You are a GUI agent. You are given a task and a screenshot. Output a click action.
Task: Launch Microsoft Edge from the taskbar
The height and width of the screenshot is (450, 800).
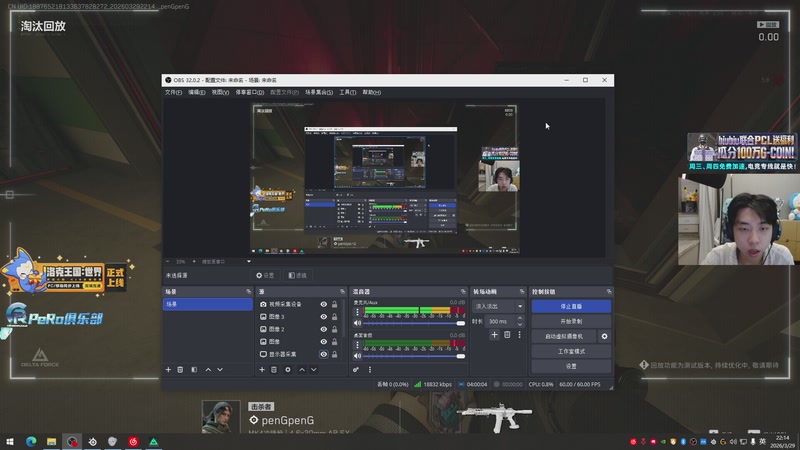[x=31, y=442]
